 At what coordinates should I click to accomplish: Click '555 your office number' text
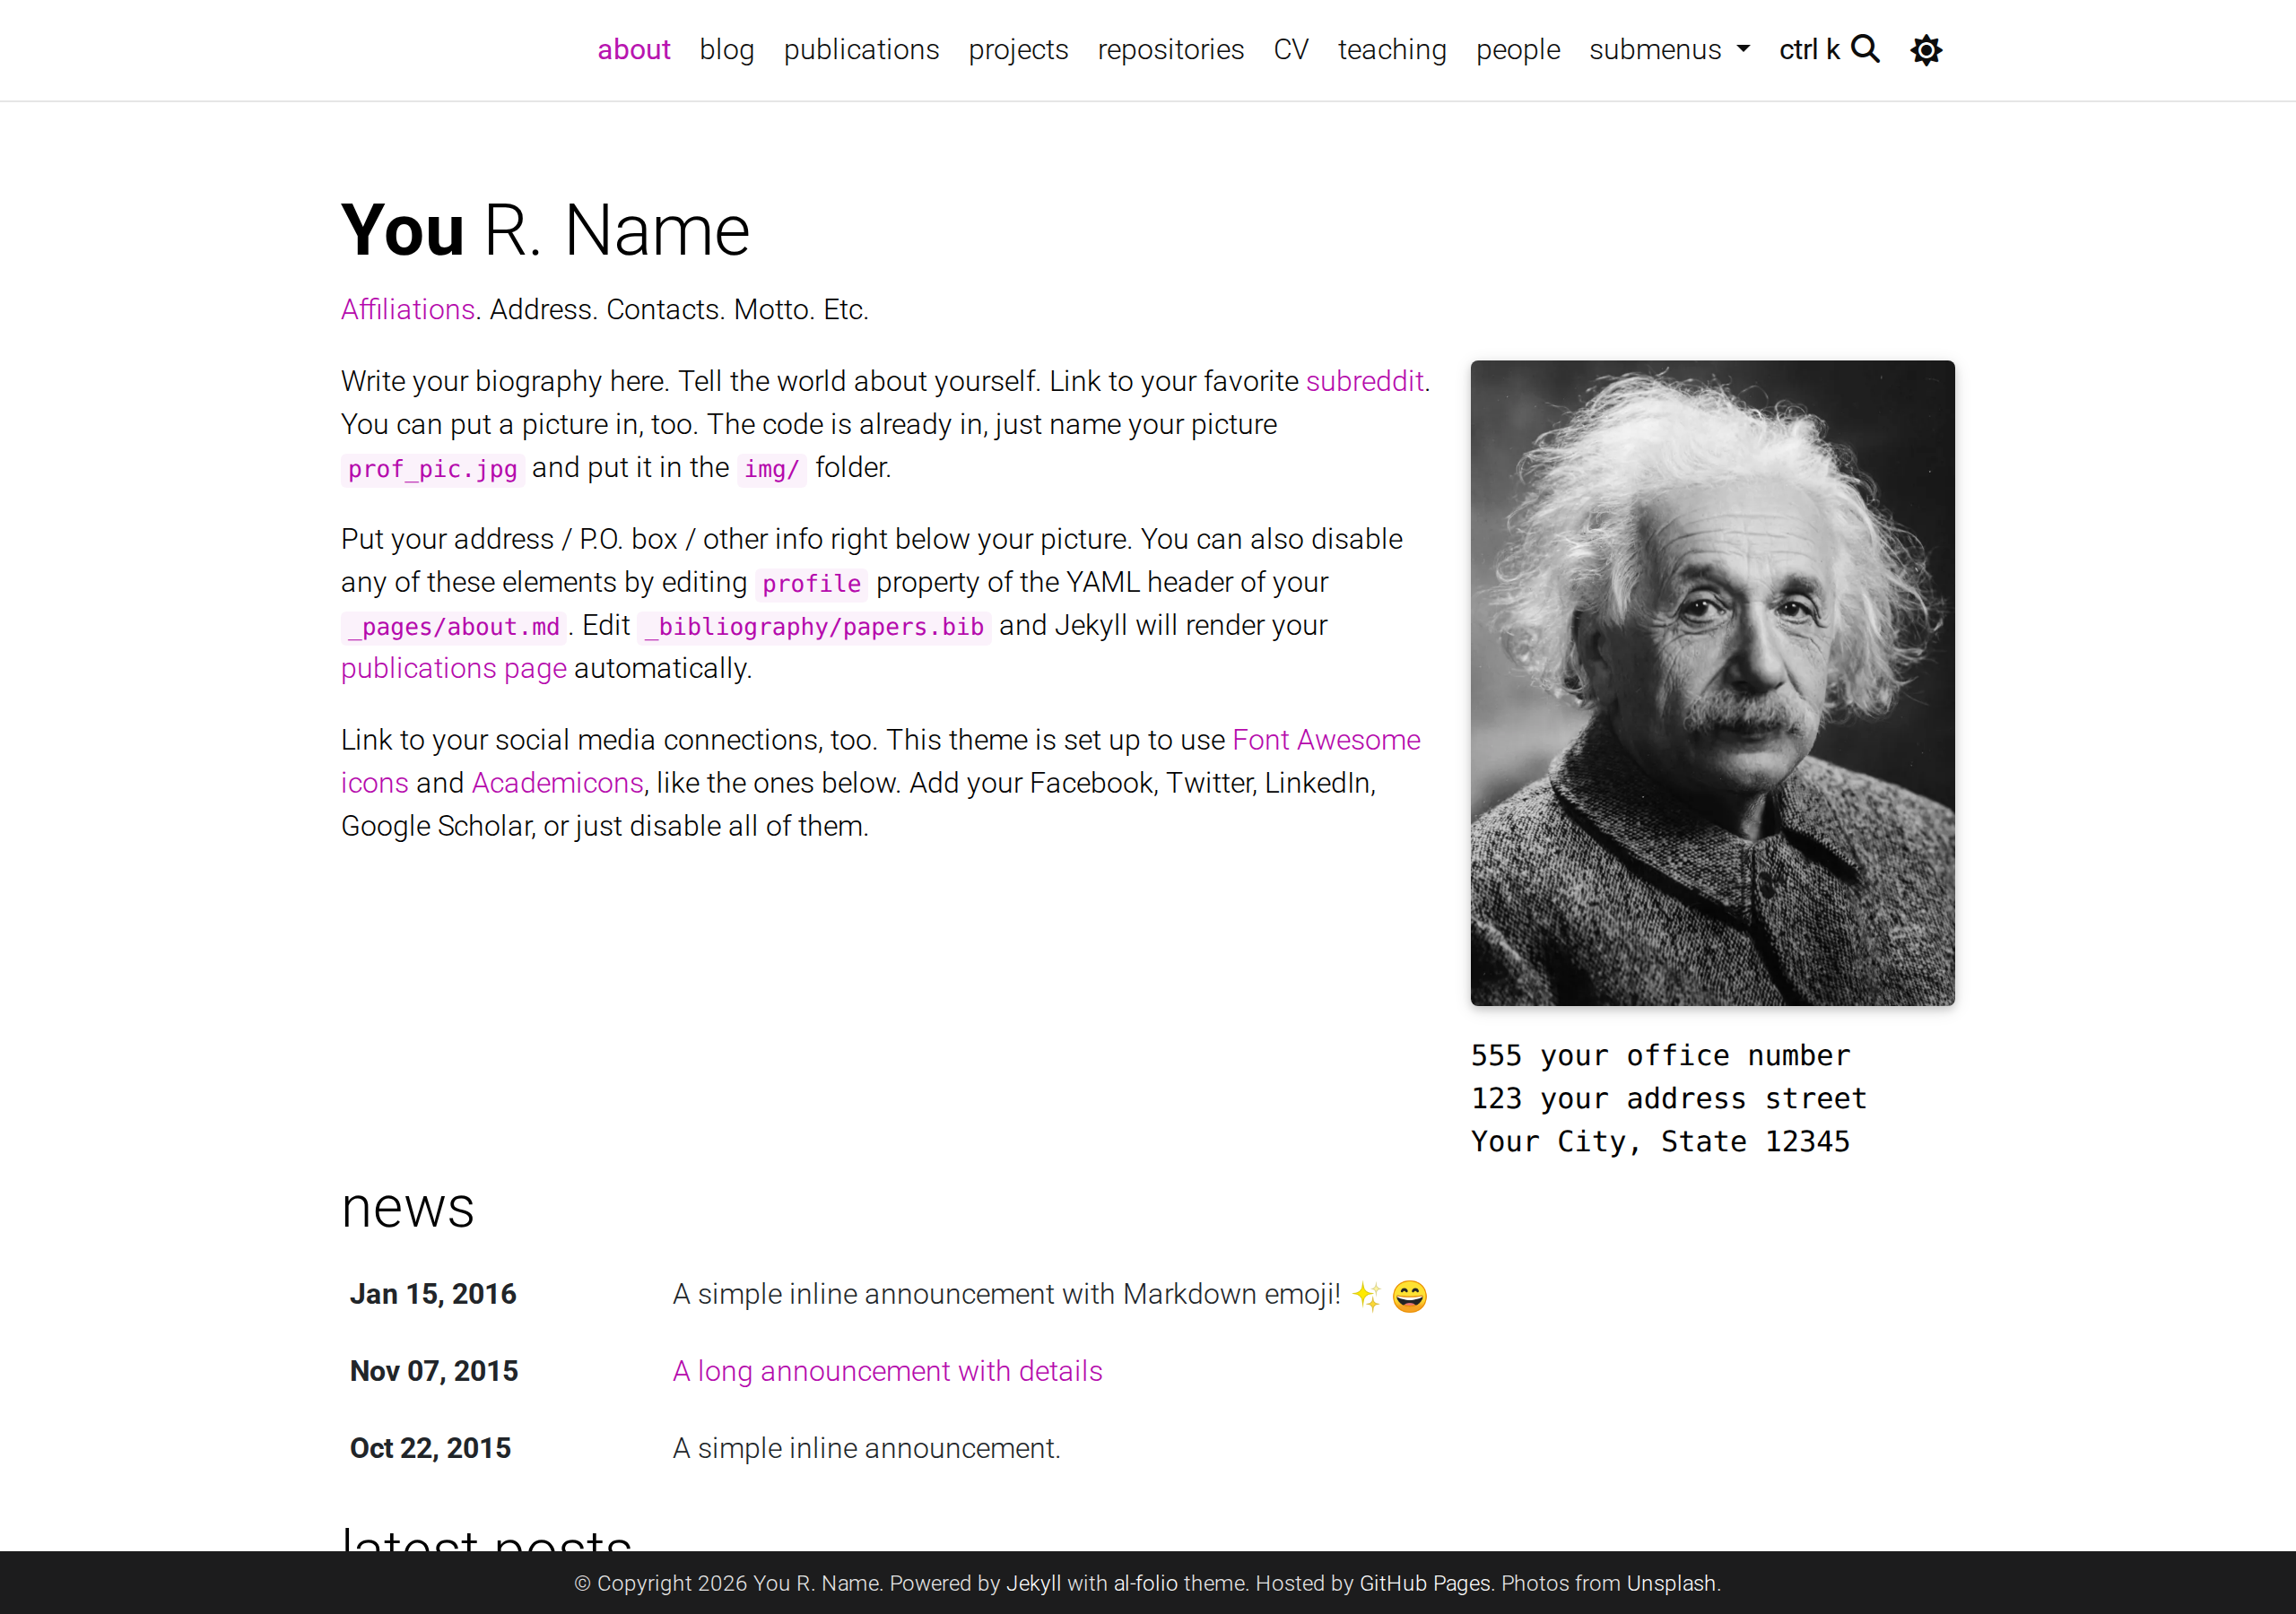[1660, 1055]
